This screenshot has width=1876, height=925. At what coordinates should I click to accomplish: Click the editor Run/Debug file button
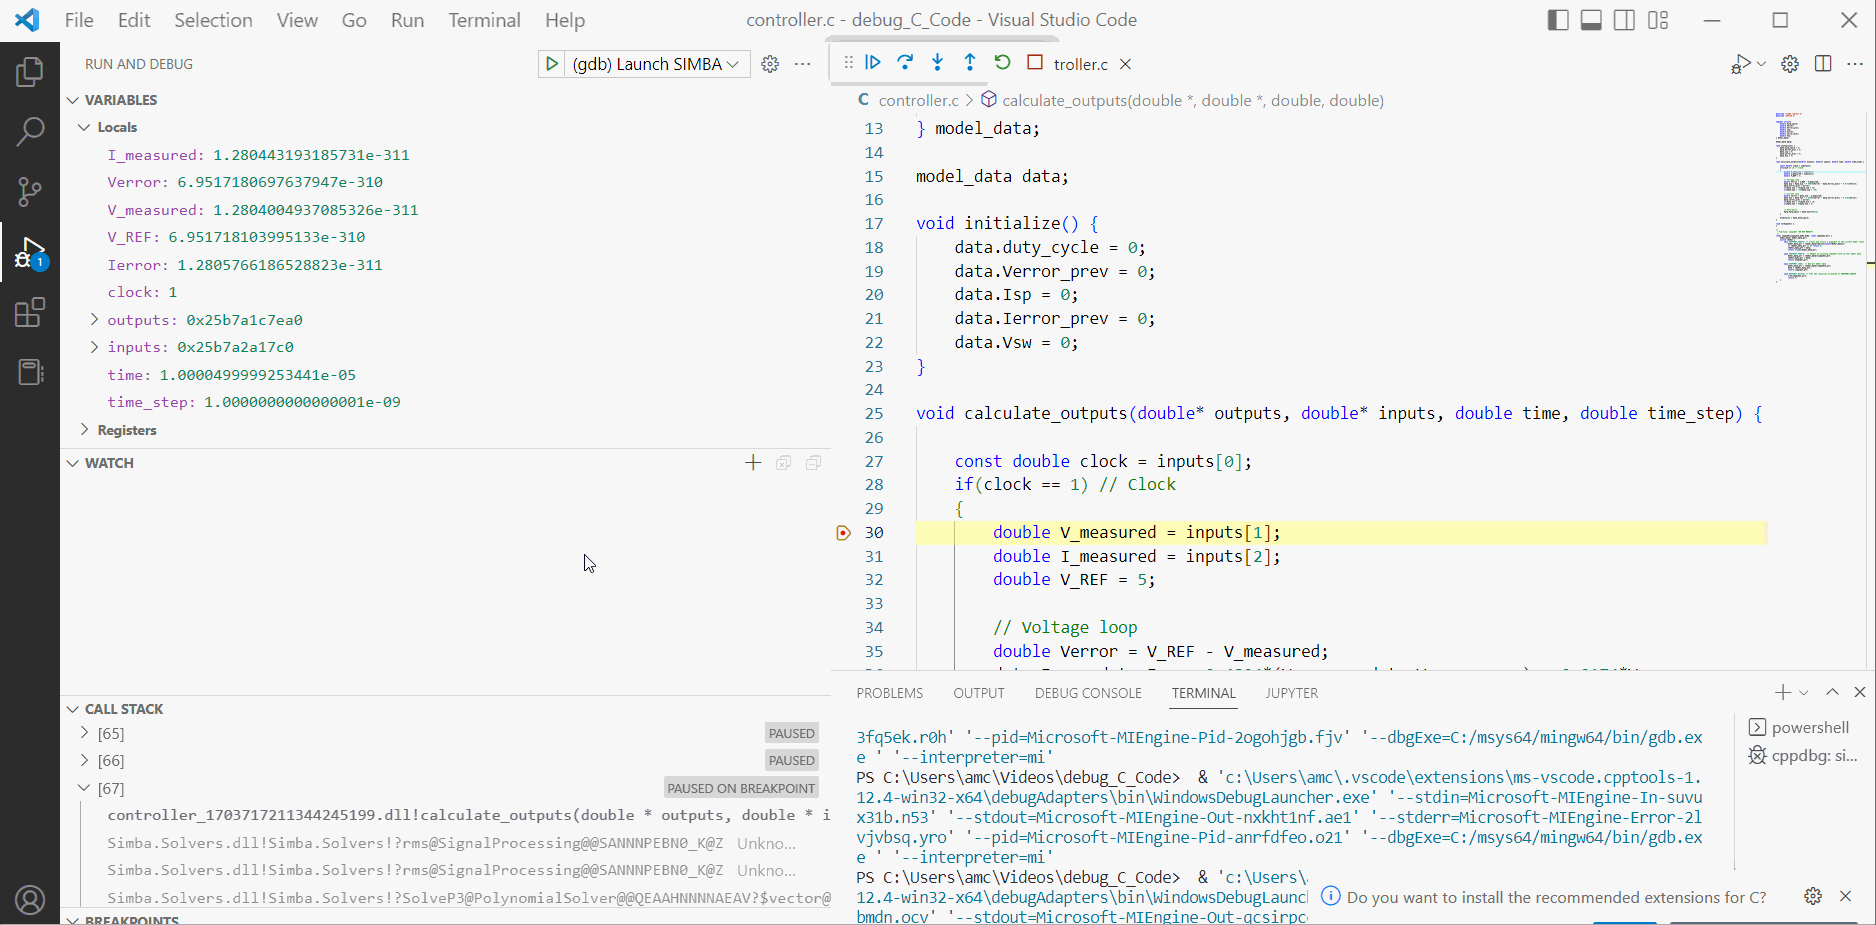(x=1741, y=64)
